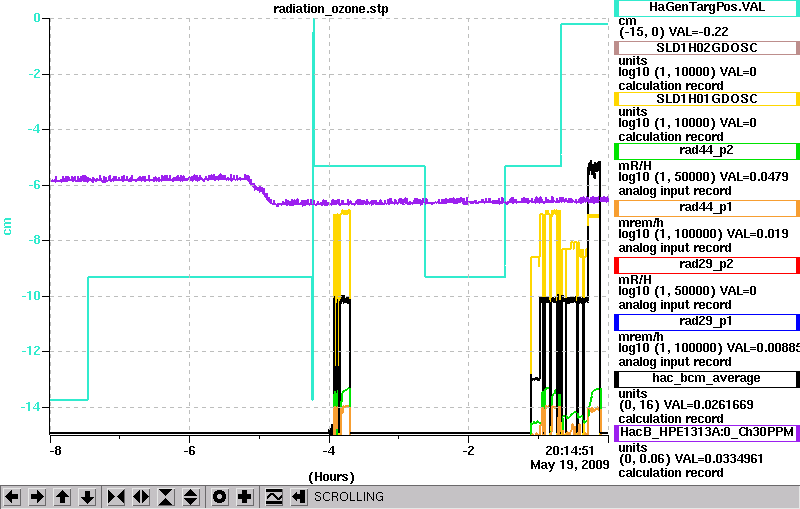Select the hac_bcm_average black legend box
800x509 pixels.
[x=707, y=379]
